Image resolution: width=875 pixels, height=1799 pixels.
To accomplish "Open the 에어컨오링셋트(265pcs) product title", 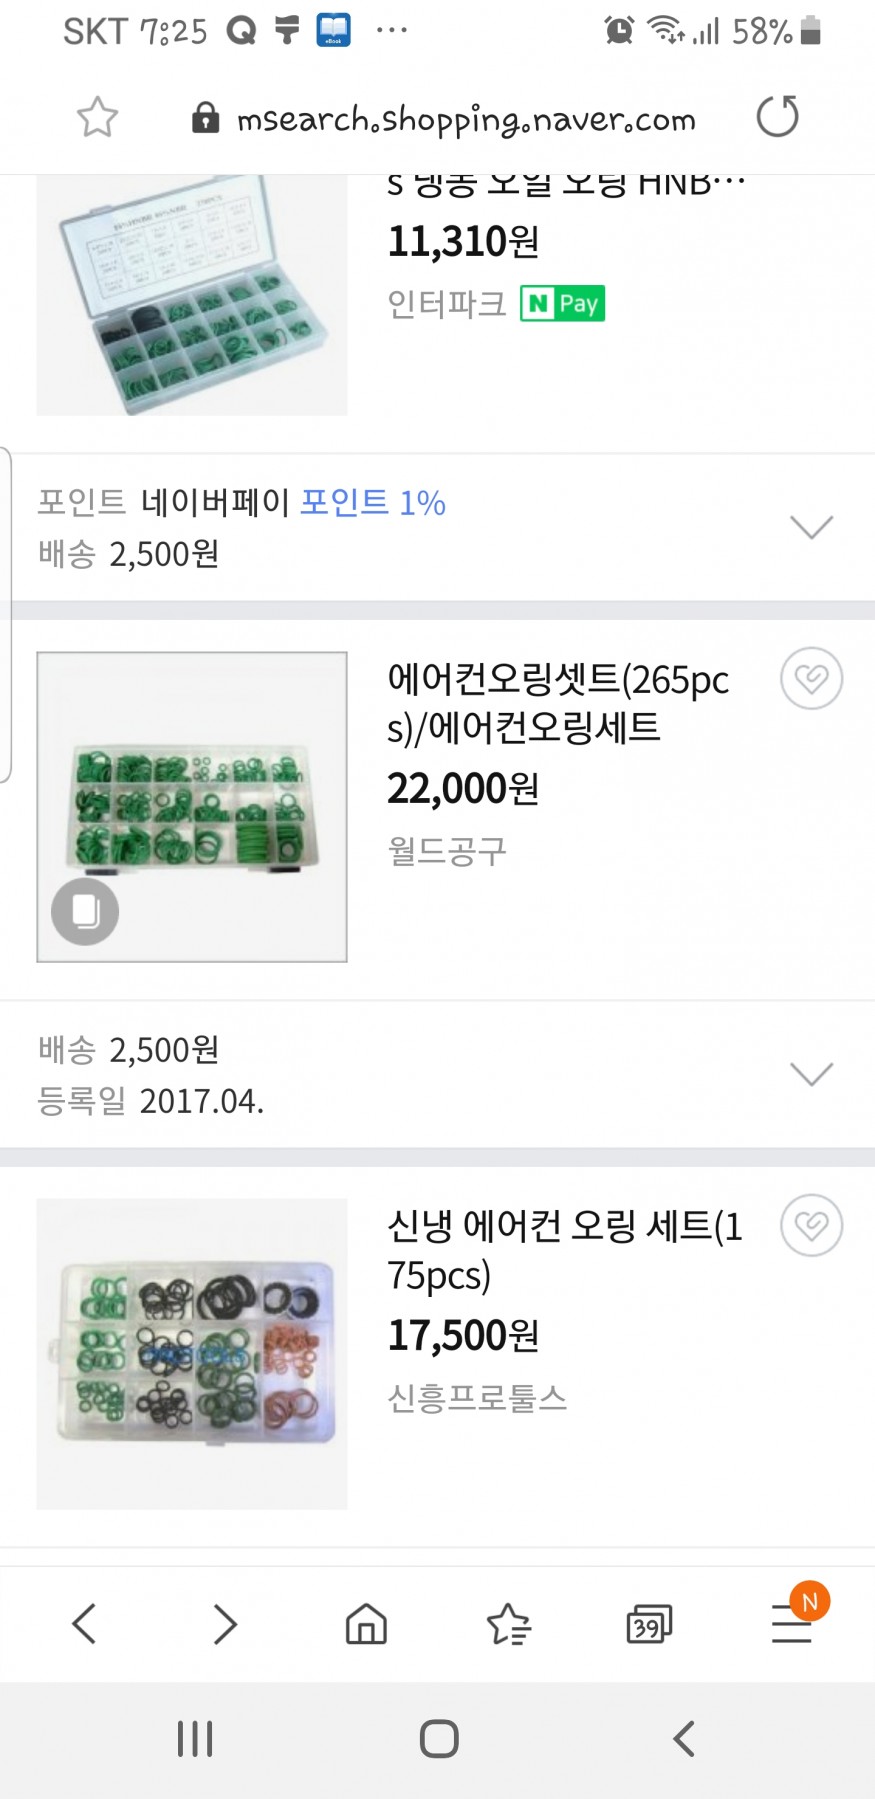I will pyautogui.click(x=558, y=703).
